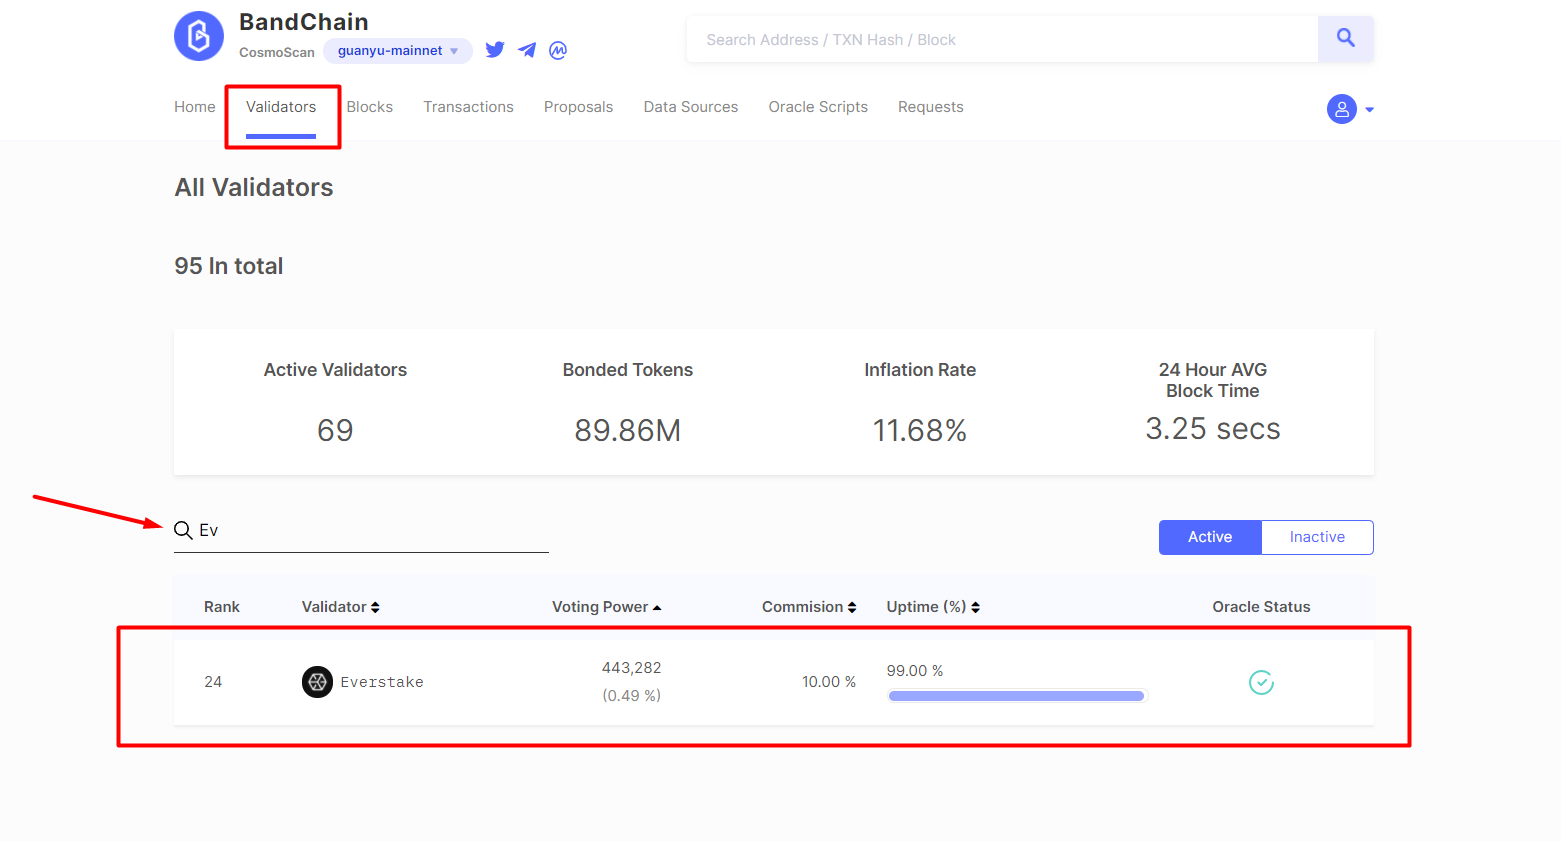Click the Rank column header
This screenshot has width=1561, height=841.
coord(222,607)
